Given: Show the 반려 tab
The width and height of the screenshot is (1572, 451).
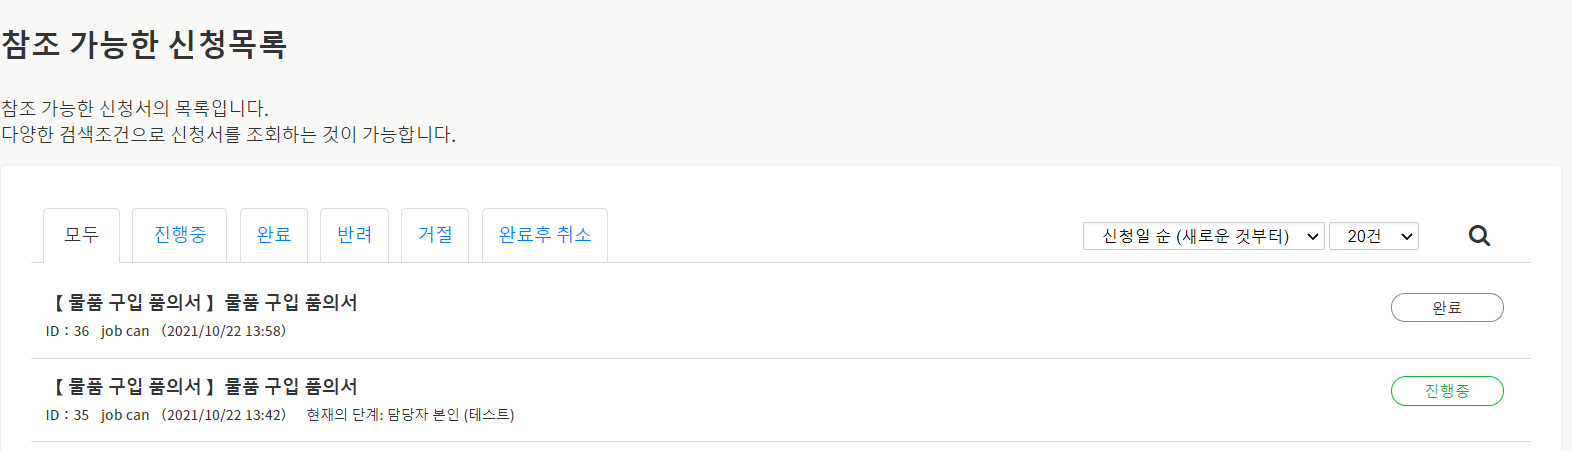Looking at the screenshot, I should click(354, 235).
